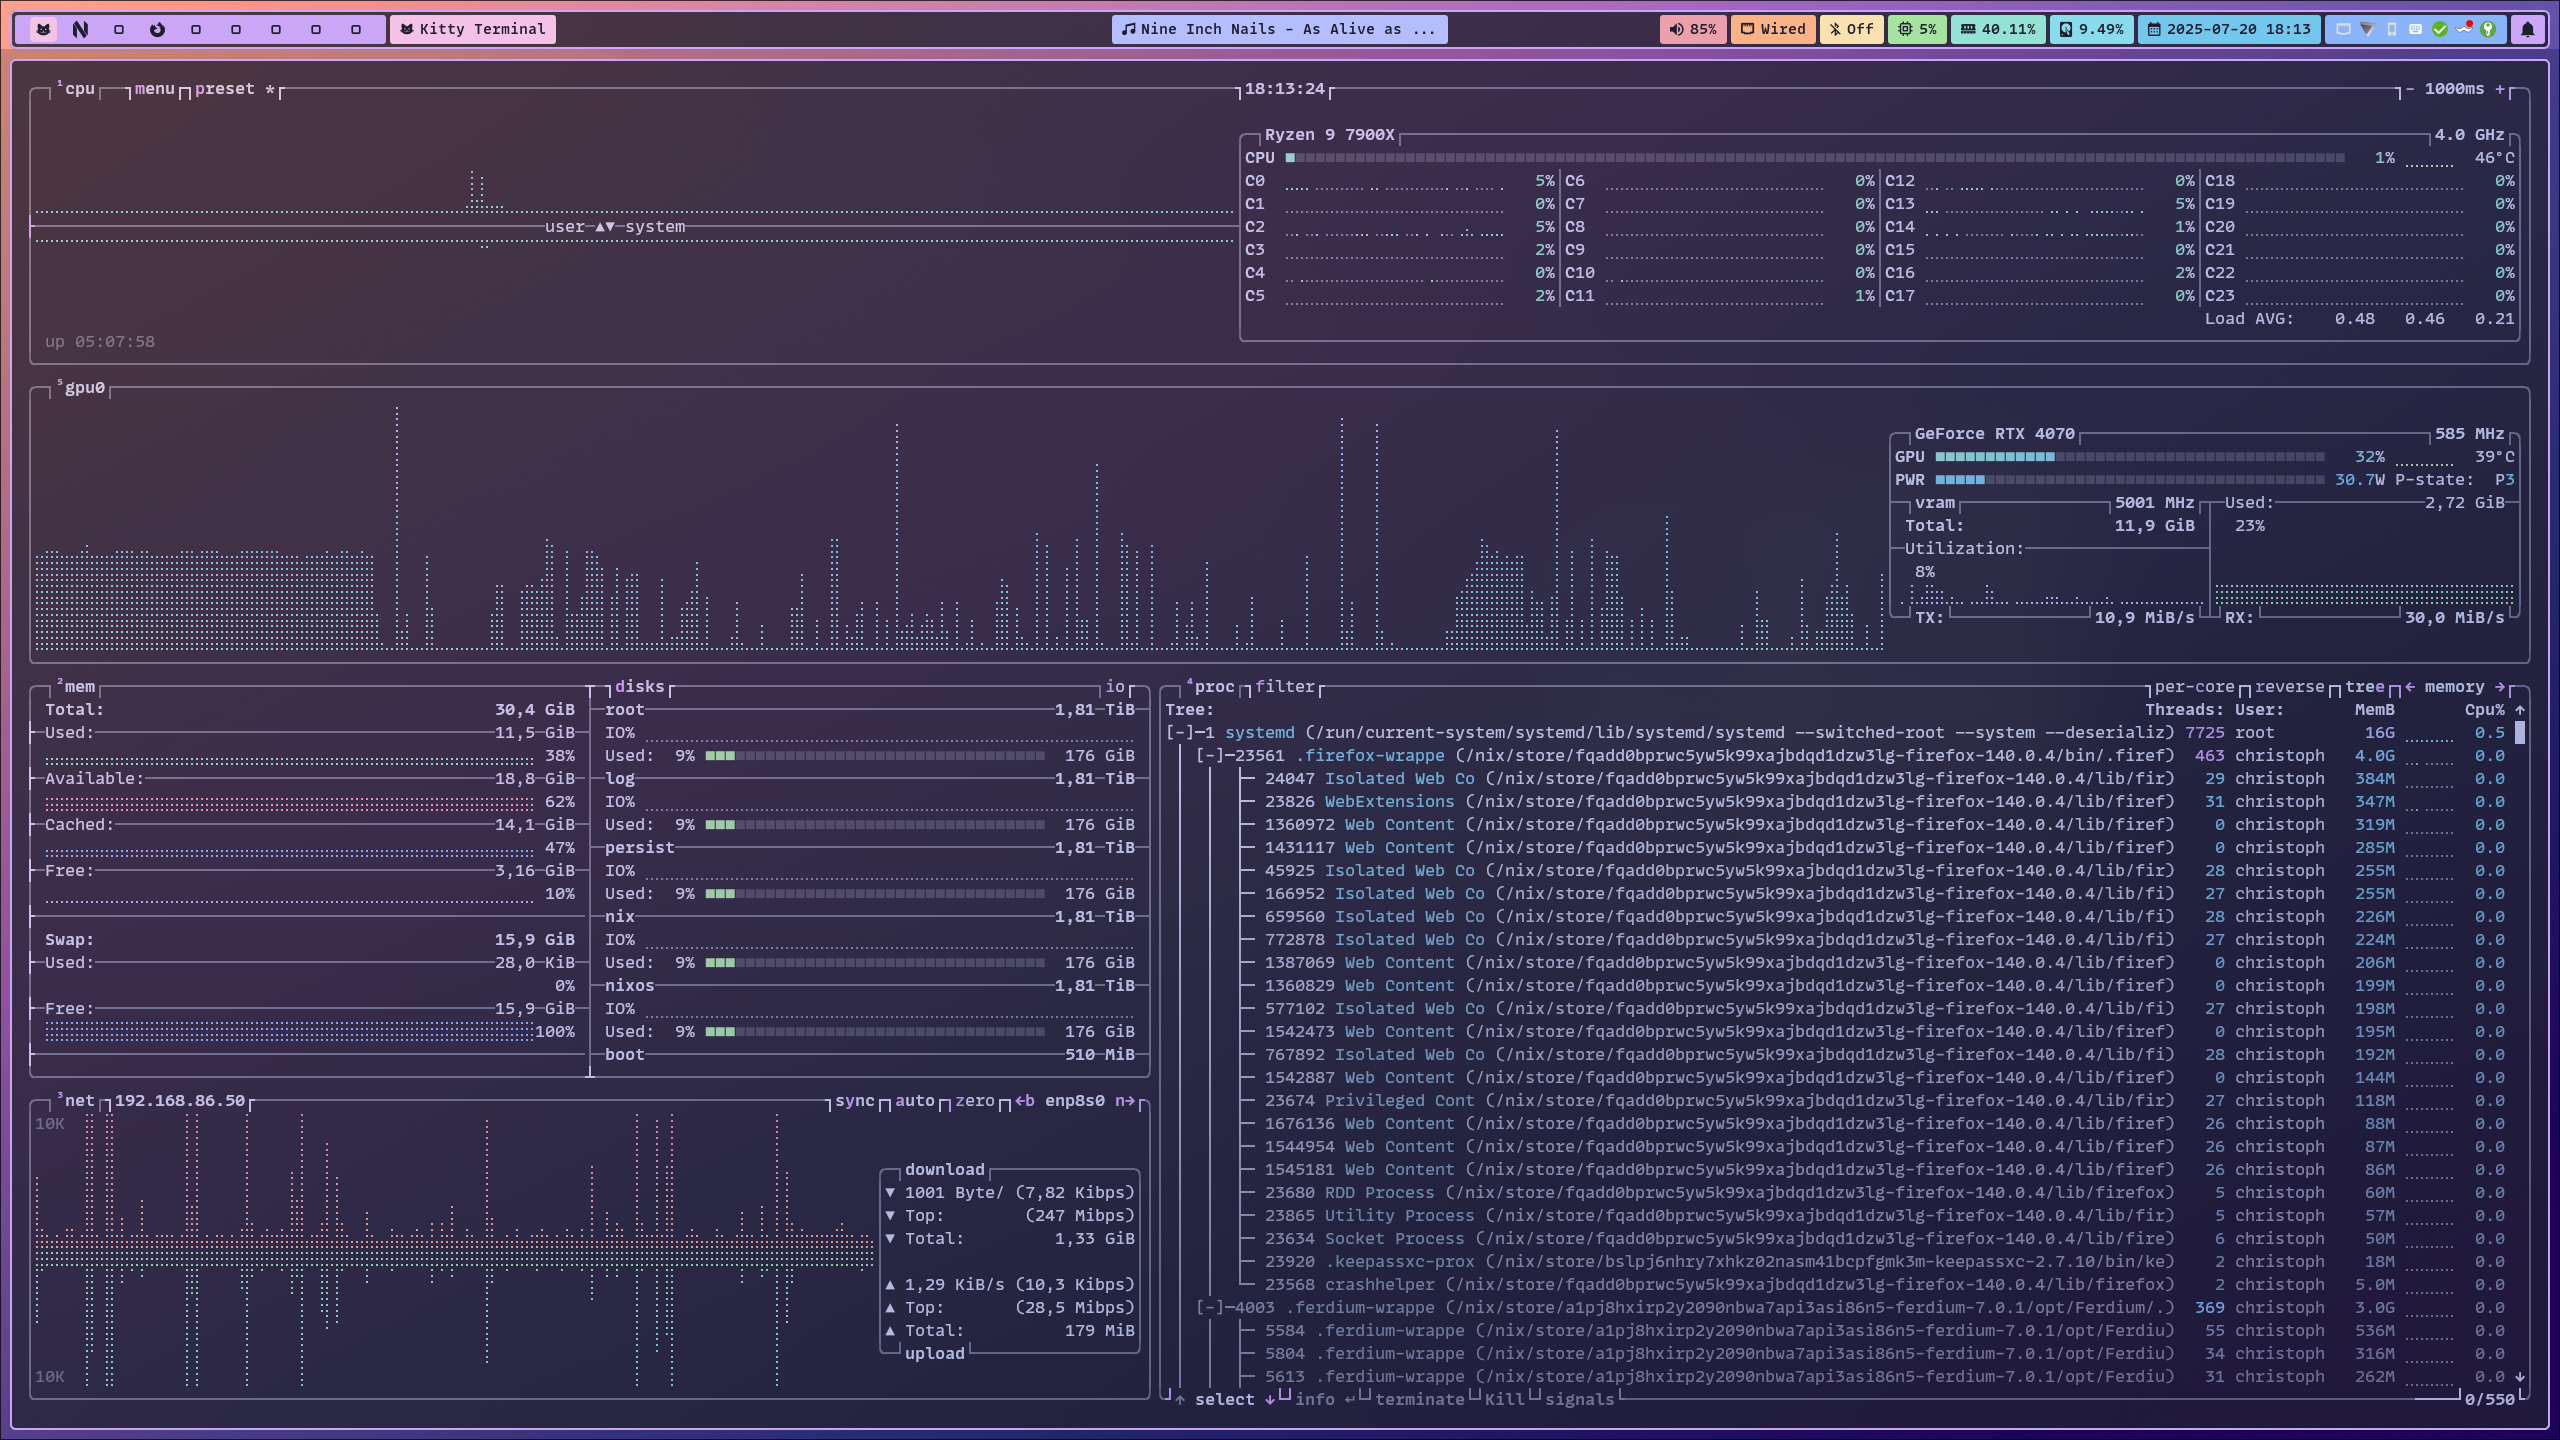This screenshot has width=2560, height=1440.
Task: Open the btop menu option
Action: 154,89
